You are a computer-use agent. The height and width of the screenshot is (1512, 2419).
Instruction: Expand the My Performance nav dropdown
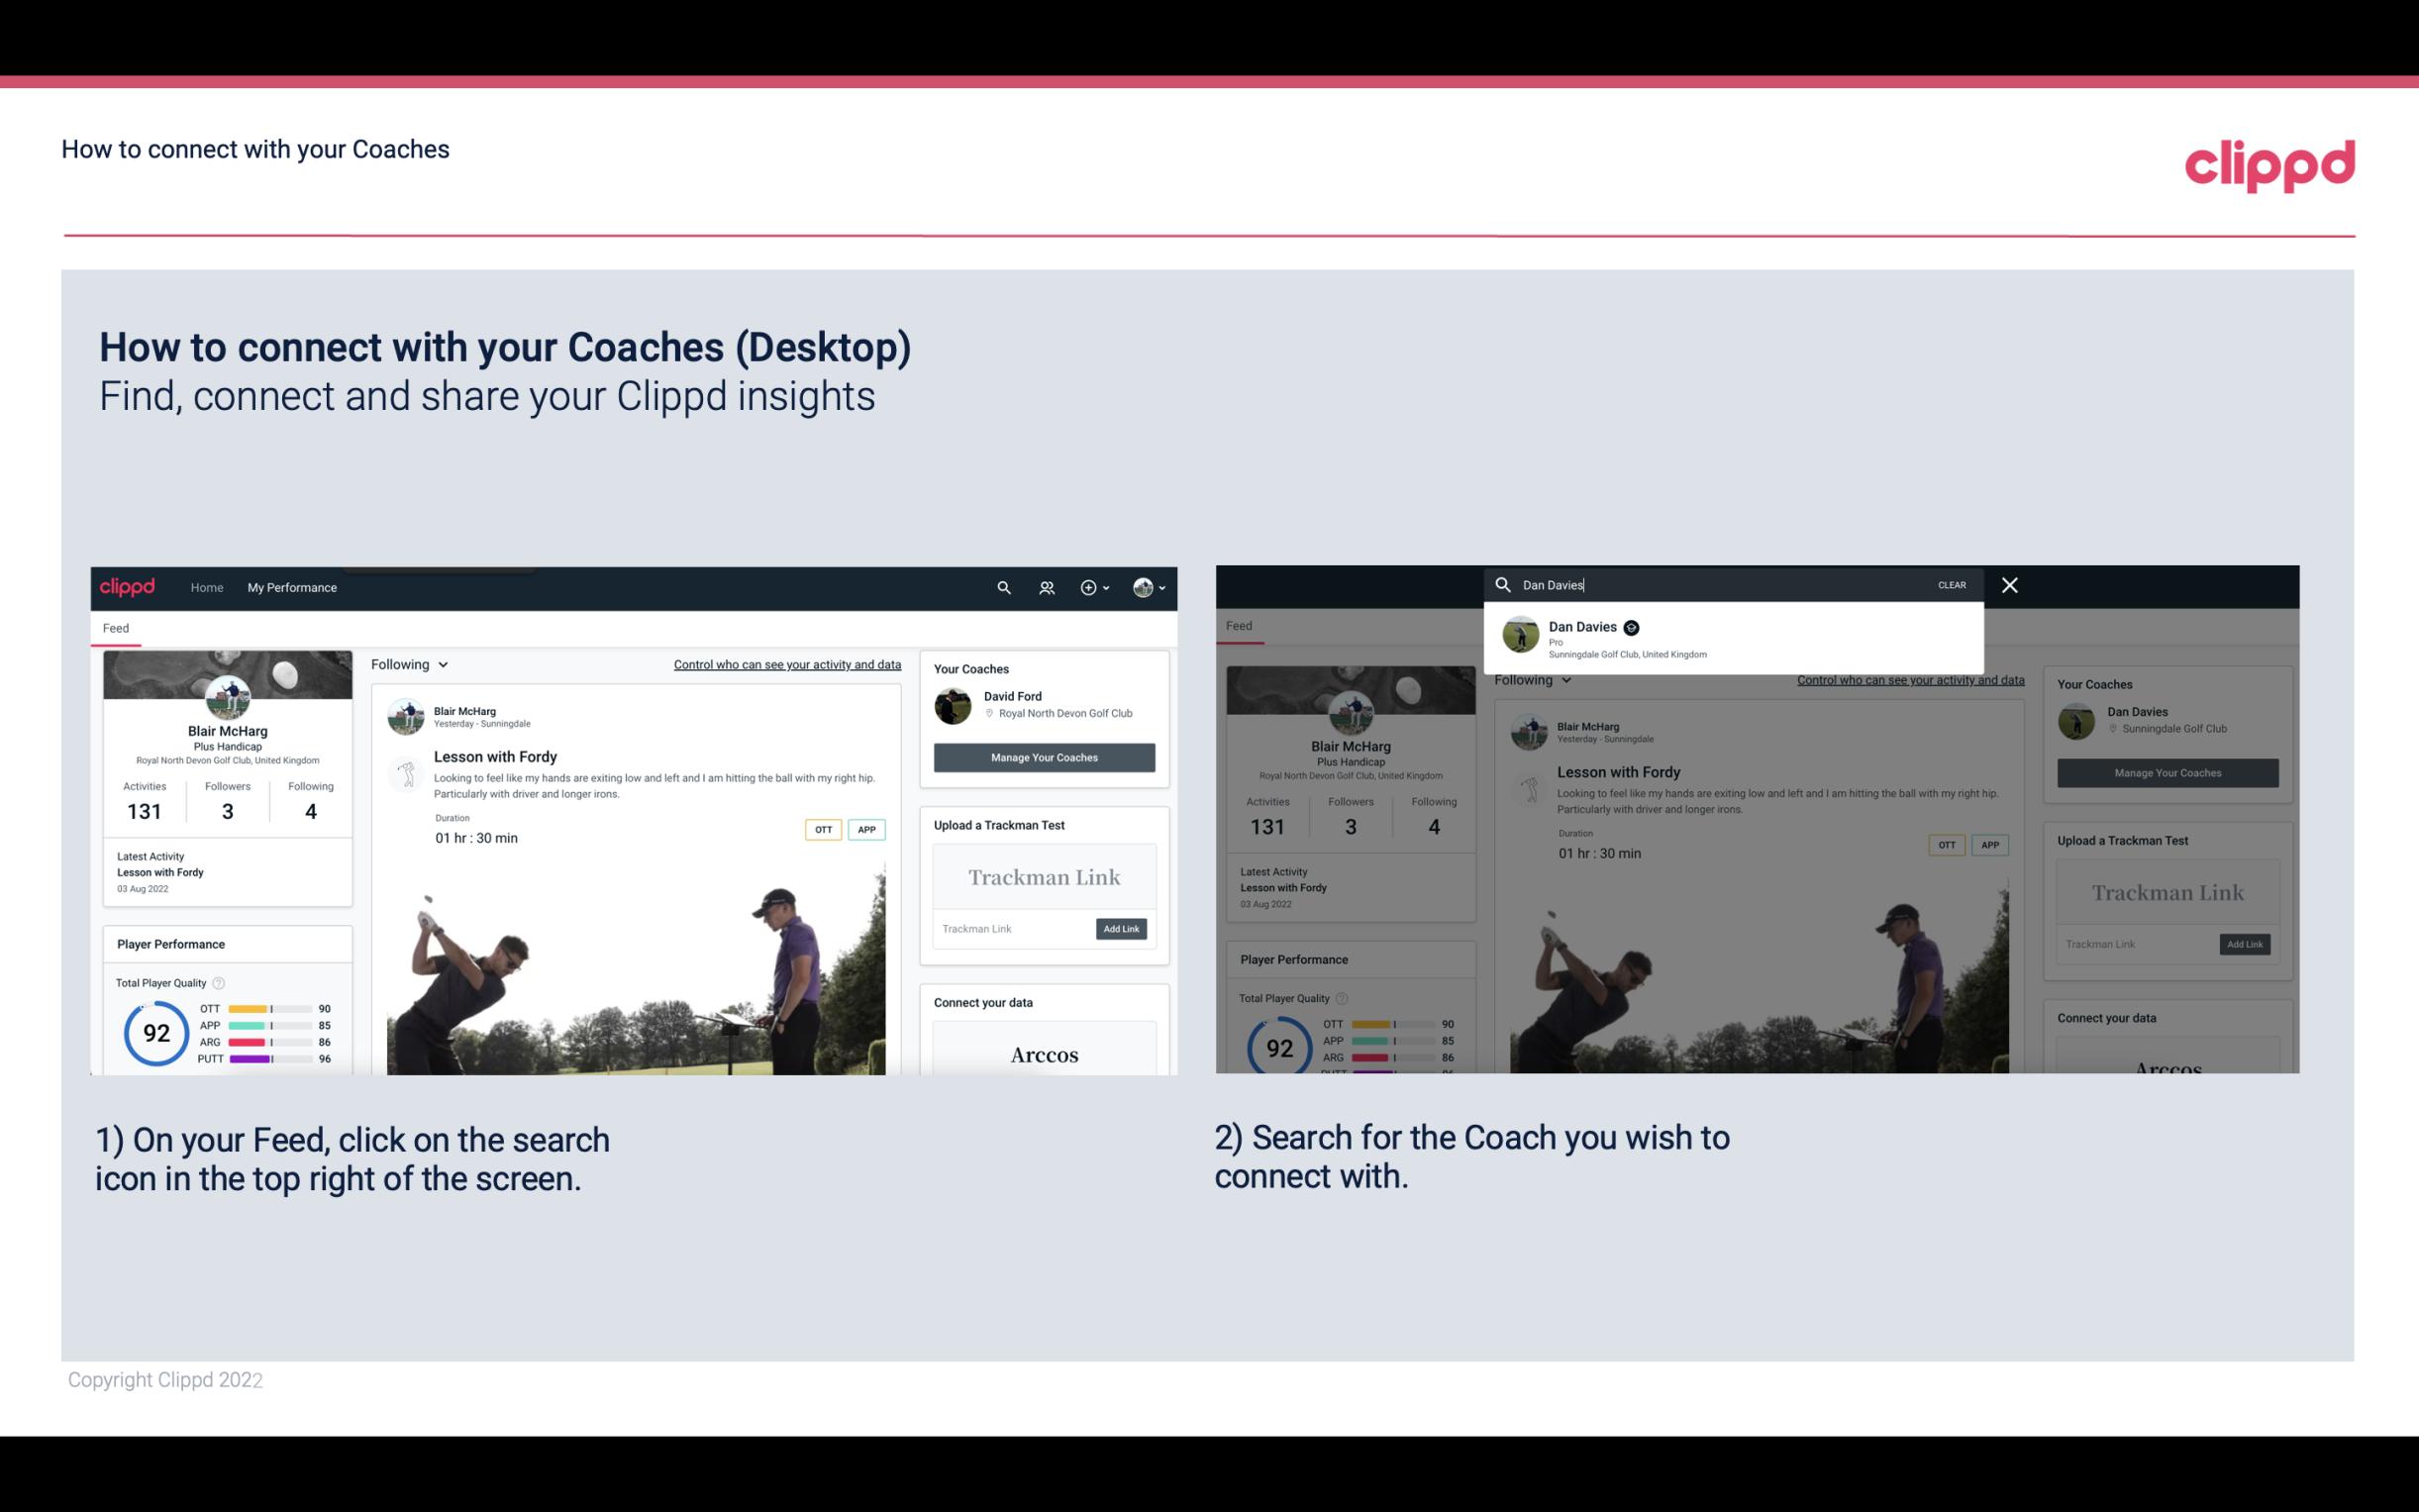click(x=292, y=587)
